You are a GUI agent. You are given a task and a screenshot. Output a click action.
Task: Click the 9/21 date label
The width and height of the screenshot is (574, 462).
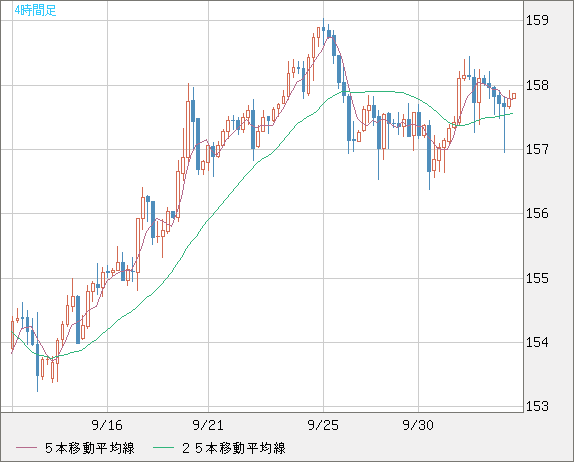tap(208, 425)
